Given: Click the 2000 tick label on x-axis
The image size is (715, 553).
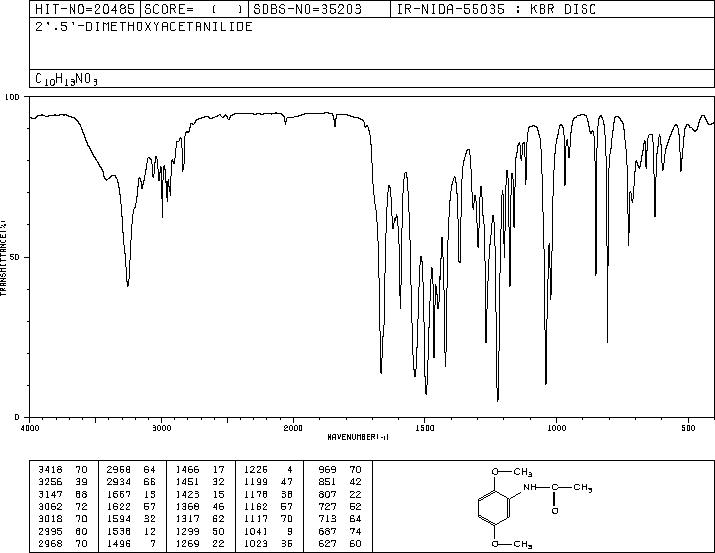Looking at the screenshot, I should pos(293,428).
